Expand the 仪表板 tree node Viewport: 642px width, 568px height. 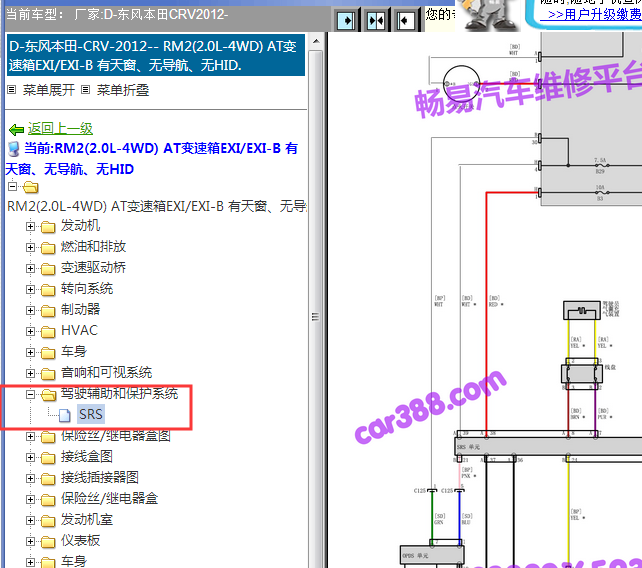click(x=30, y=541)
